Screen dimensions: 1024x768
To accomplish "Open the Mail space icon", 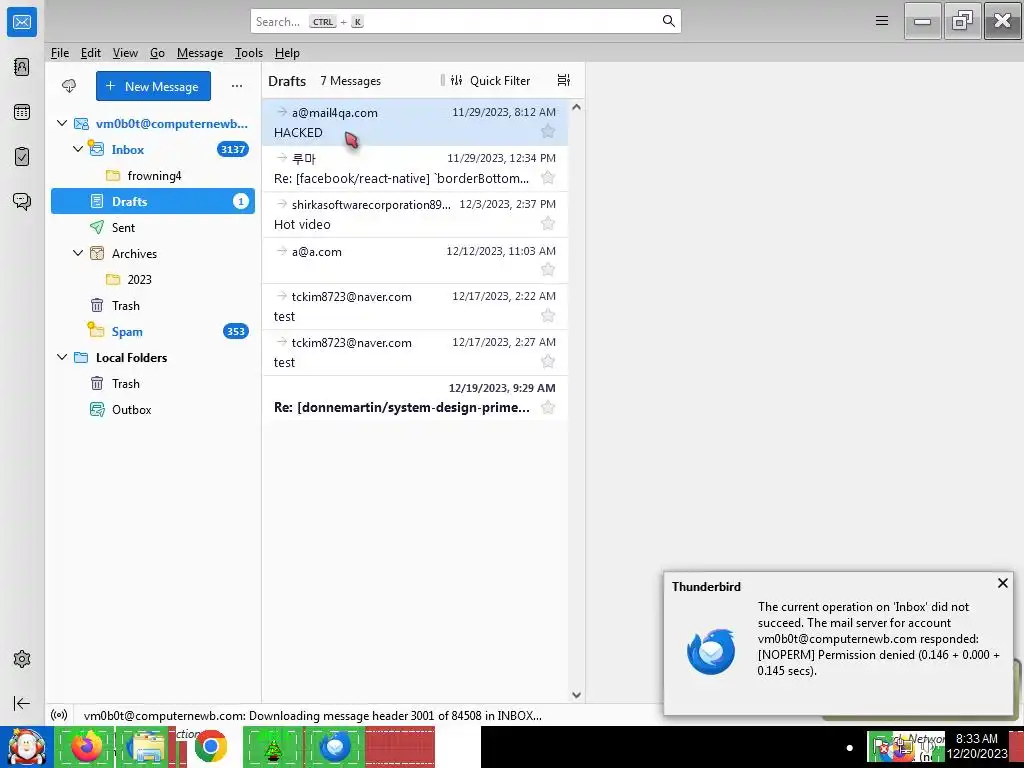I will (22, 22).
